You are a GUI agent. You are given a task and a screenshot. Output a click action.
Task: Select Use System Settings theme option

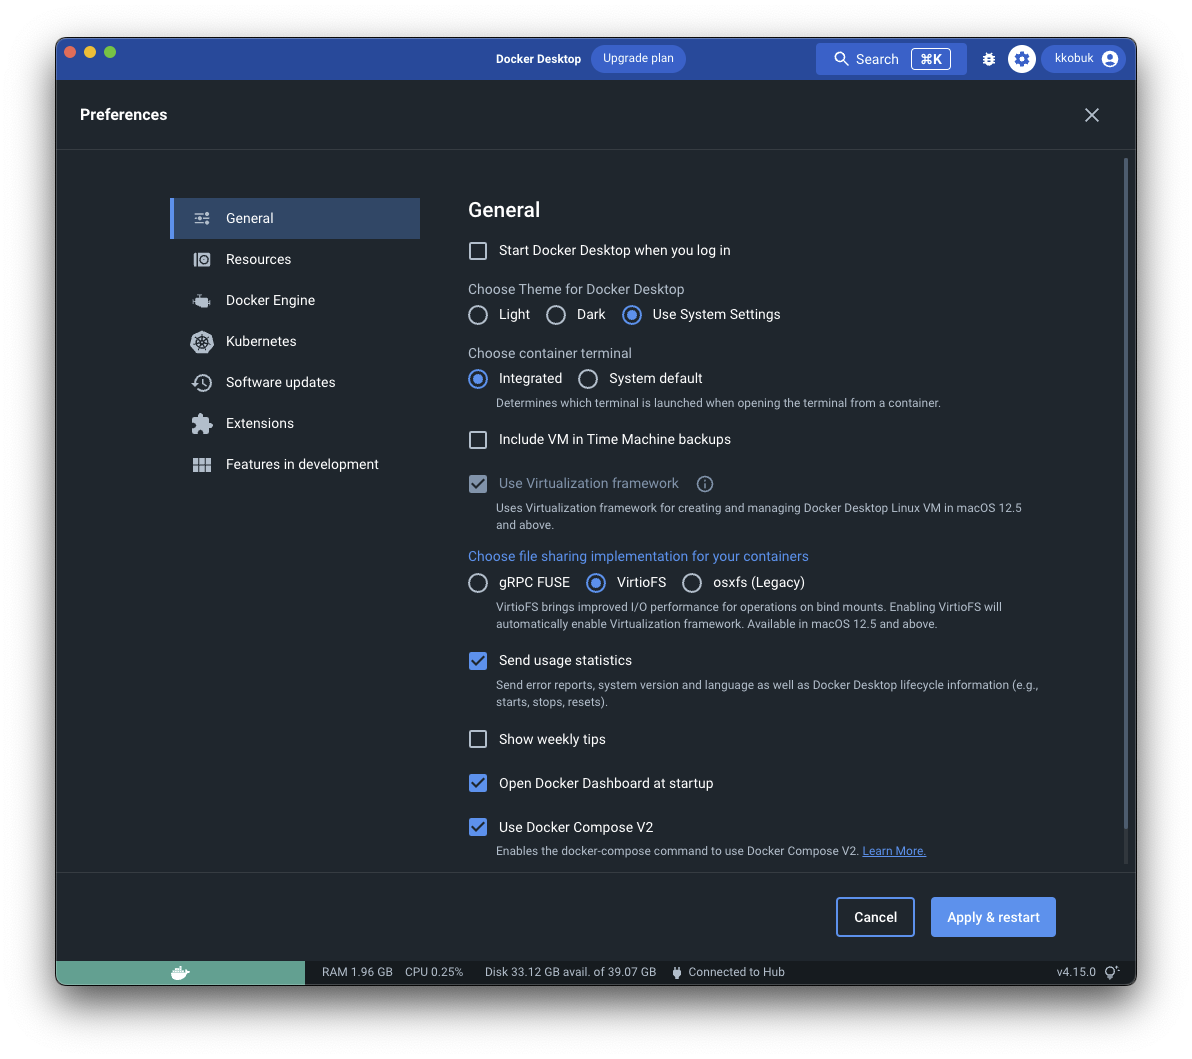click(x=632, y=315)
